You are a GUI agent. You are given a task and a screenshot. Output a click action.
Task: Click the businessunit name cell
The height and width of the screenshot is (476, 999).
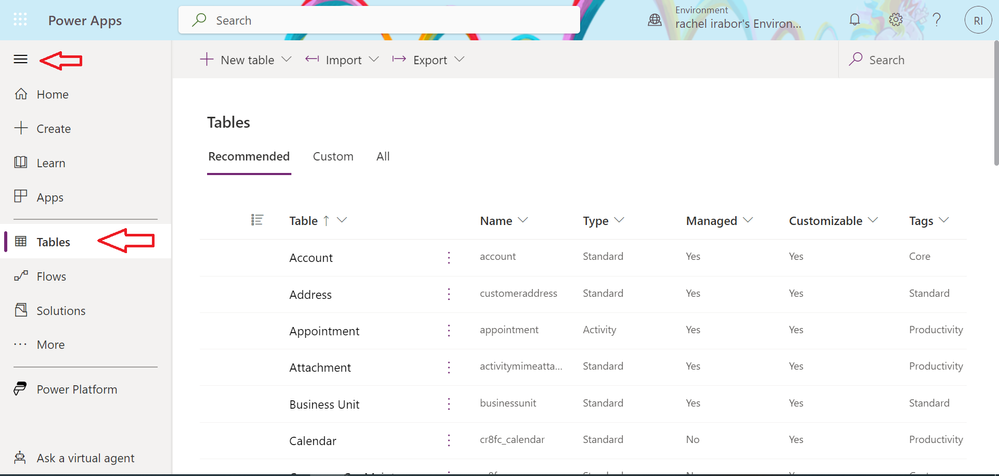[507, 403]
